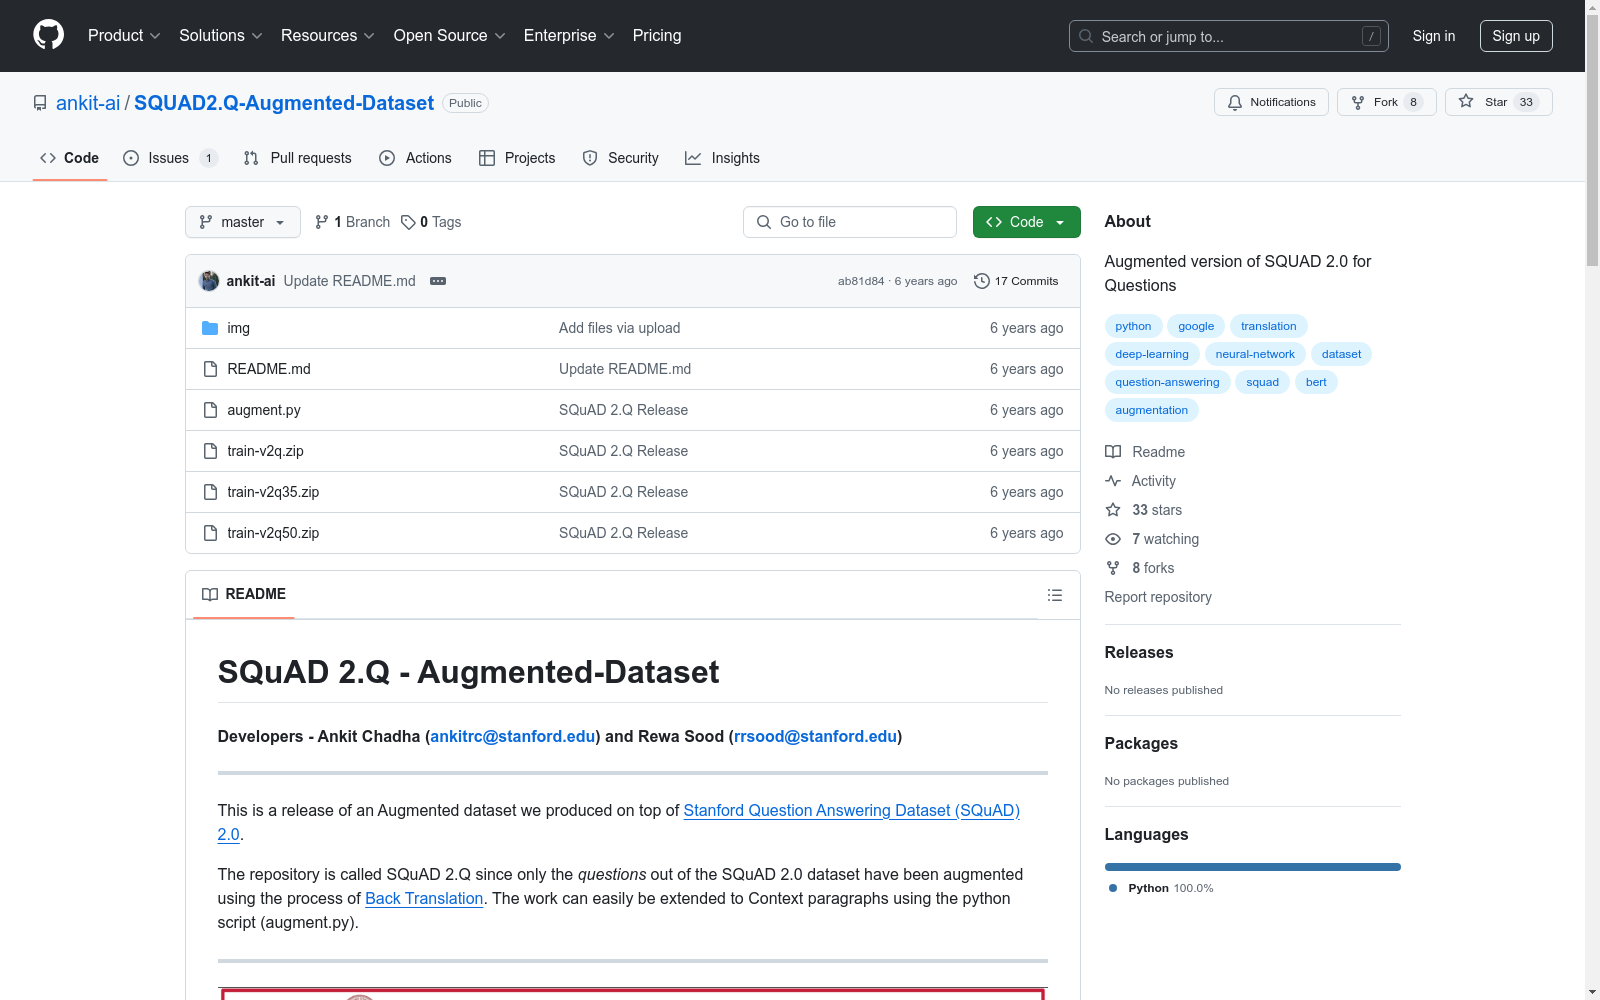Click the star icon in sidebar stars
Viewport: 1600px width, 1000px height.
(x=1113, y=510)
